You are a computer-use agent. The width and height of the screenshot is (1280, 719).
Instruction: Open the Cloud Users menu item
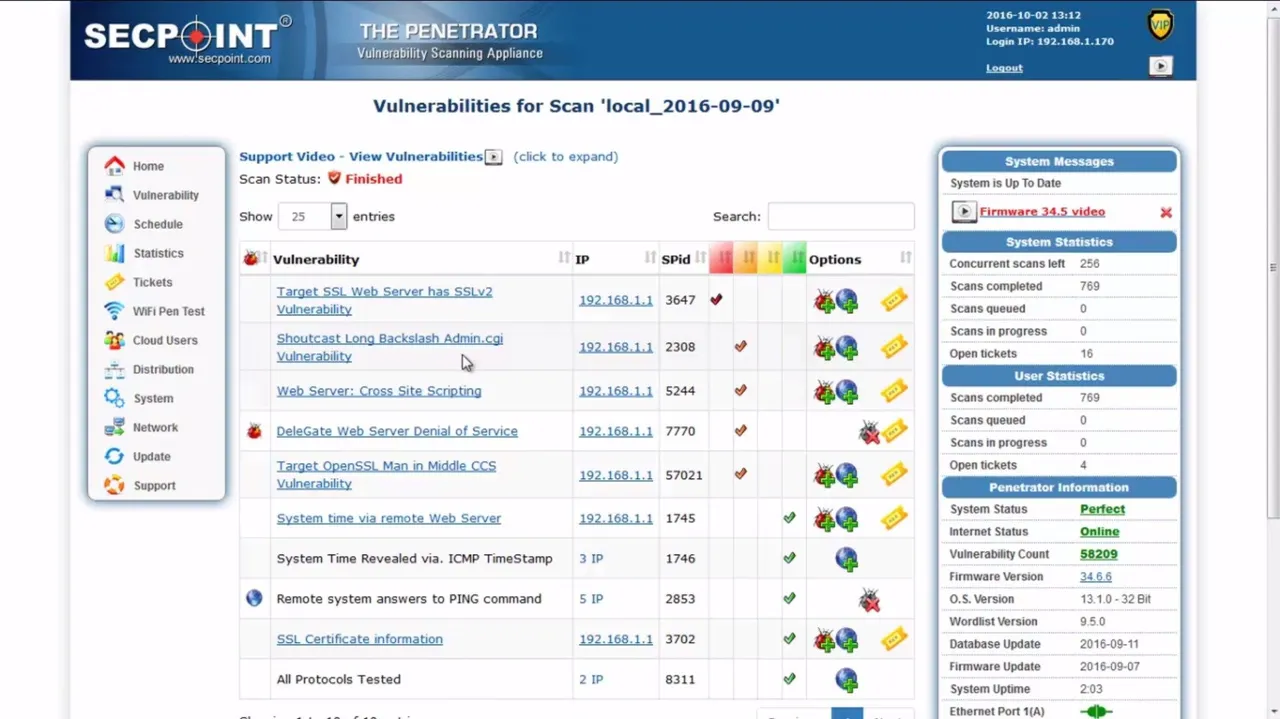tap(165, 340)
